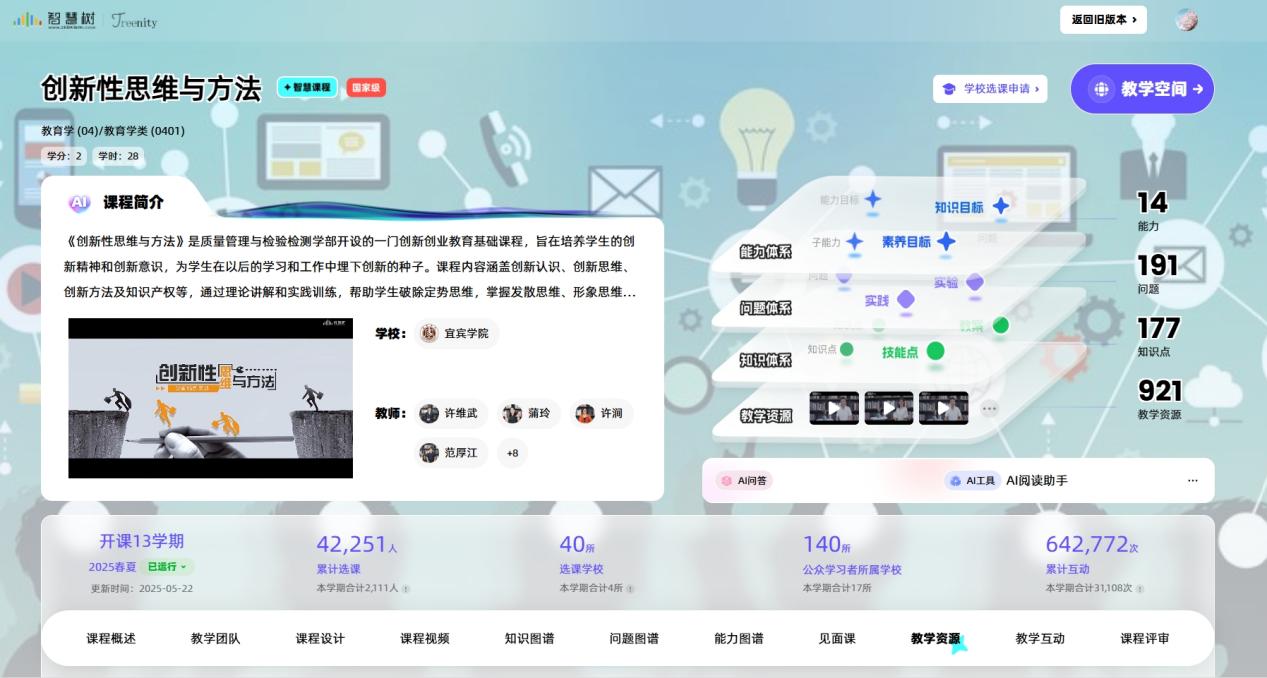The height and width of the screenshot is (678, 1267).
Task: Click 学校选课申请 link
Action: (990, 89)
